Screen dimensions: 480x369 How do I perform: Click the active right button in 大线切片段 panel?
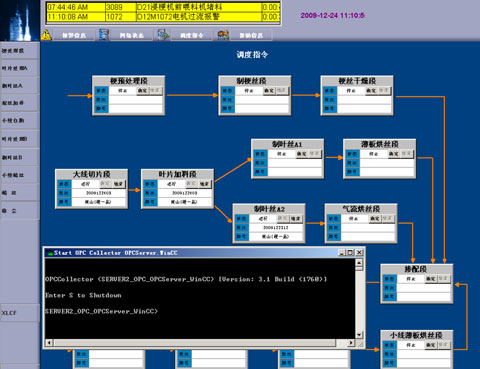(x=119, y=184)
